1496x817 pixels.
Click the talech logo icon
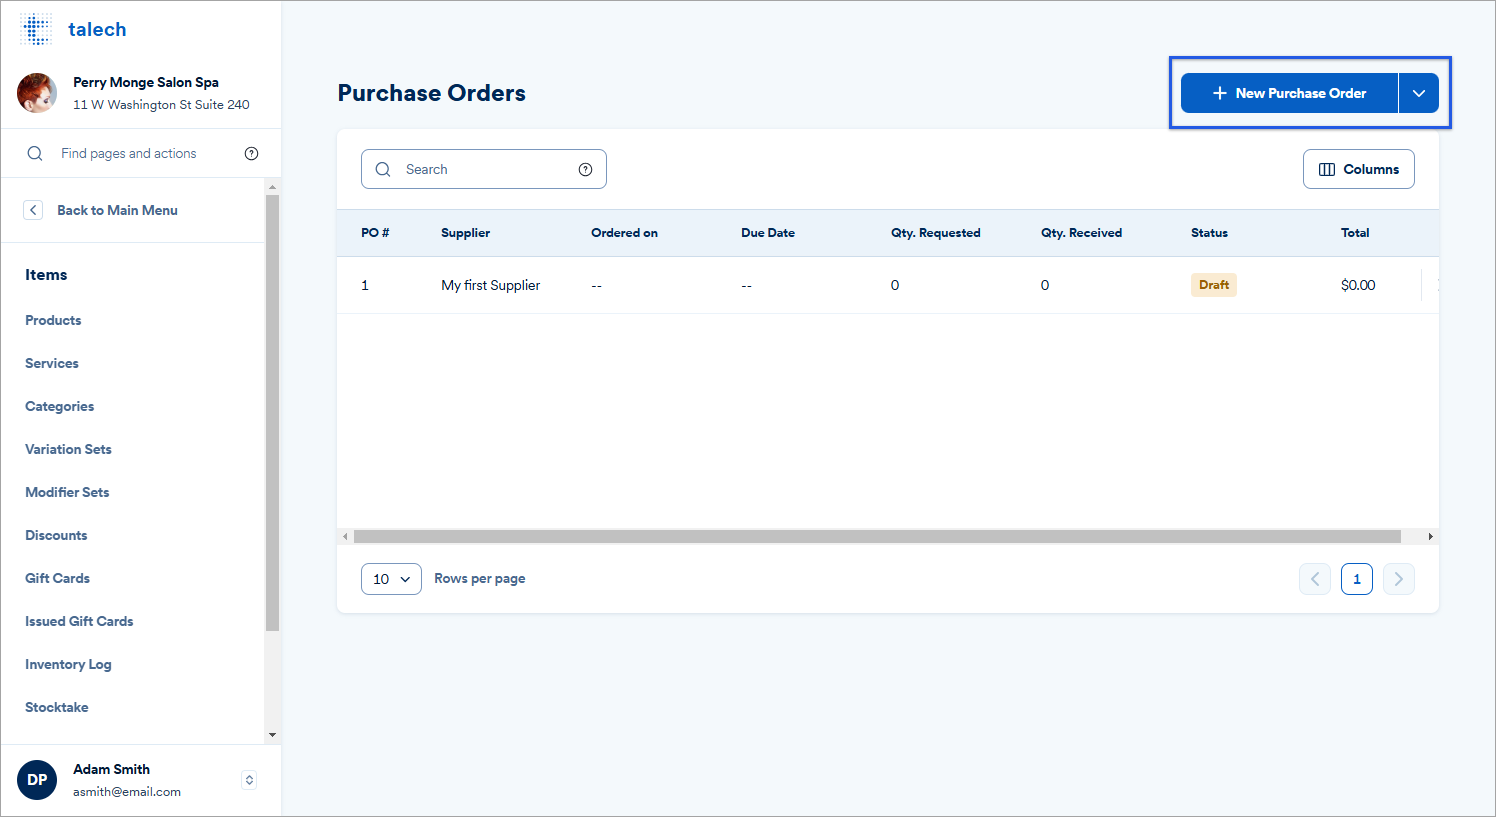pyautogui.click(x=36, y=28)
